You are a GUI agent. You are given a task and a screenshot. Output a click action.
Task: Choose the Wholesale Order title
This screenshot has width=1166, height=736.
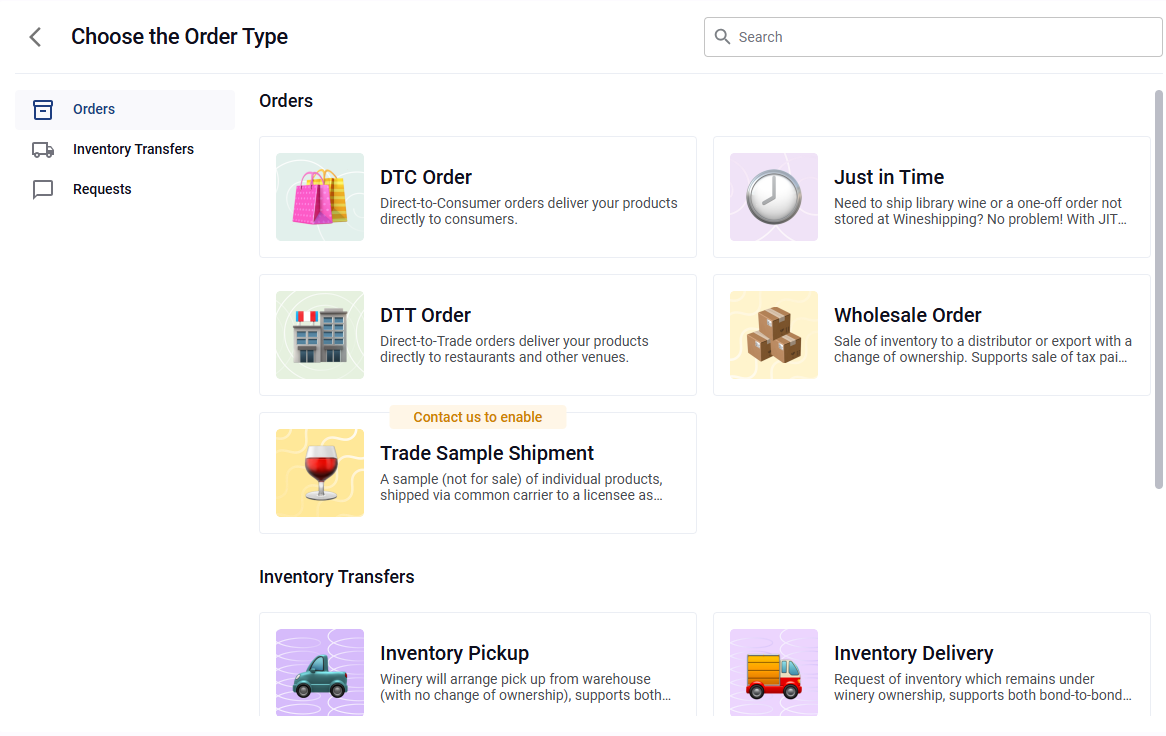908,315
